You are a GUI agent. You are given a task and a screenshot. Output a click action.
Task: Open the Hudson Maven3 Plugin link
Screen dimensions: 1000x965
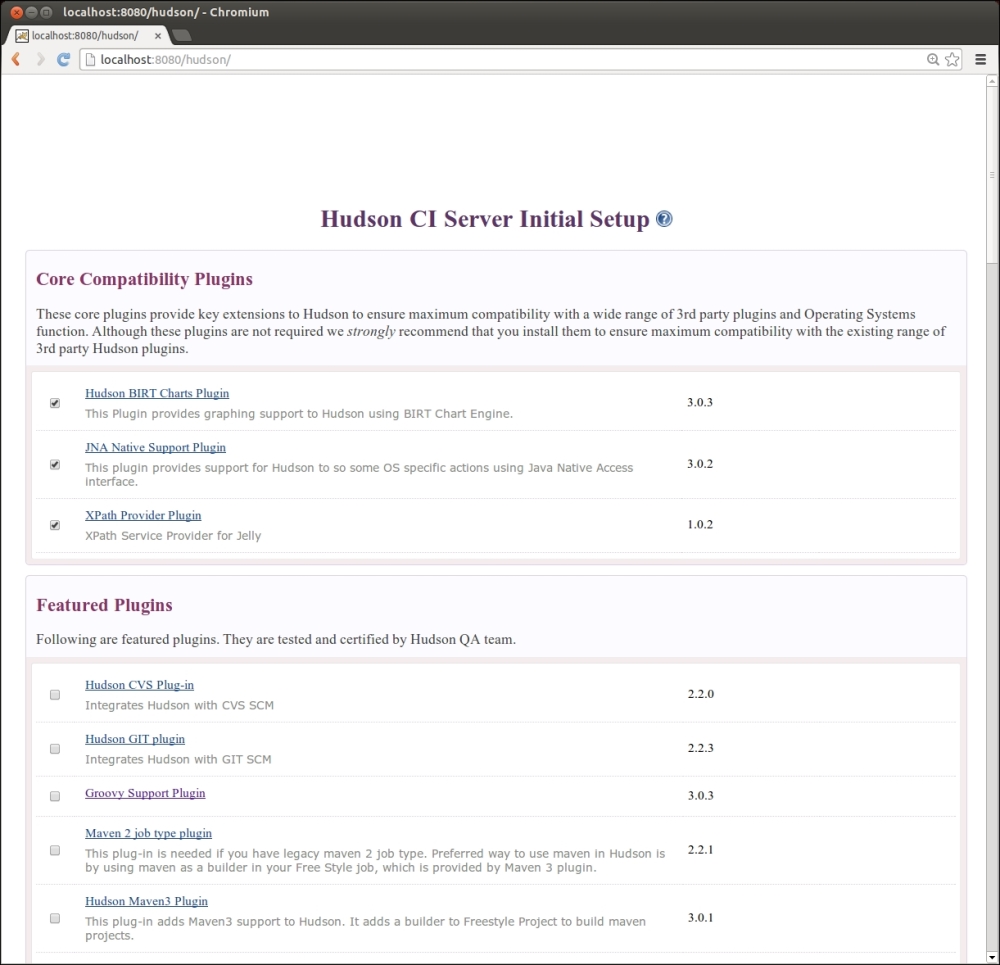[x=147, y=901]
